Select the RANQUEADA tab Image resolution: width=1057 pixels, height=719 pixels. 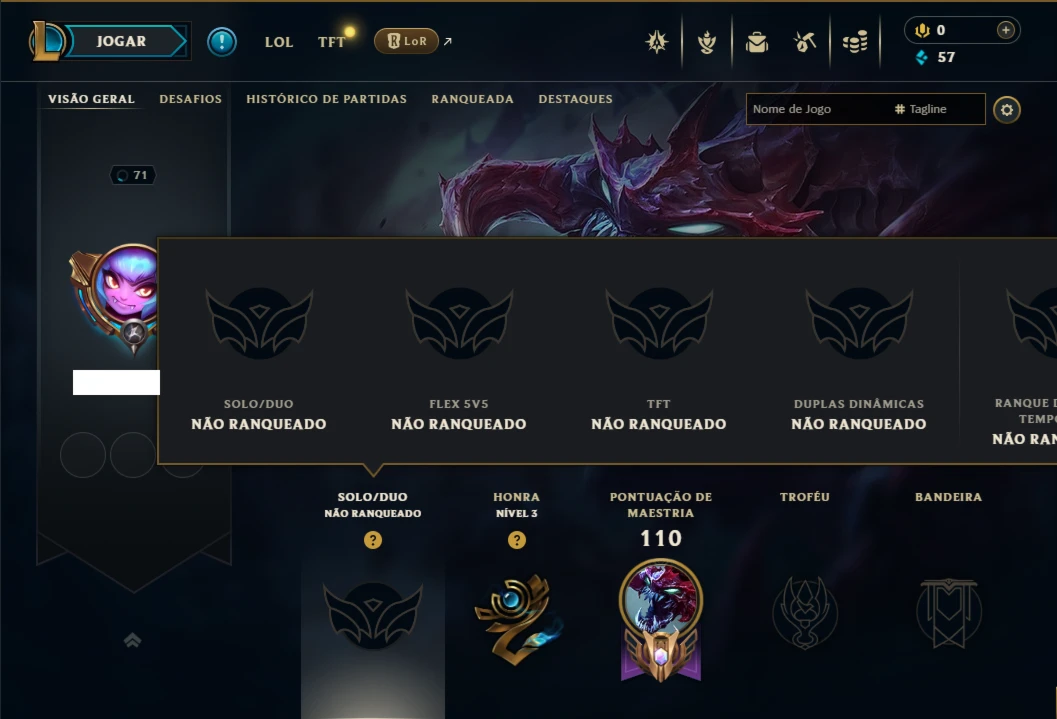473,99
